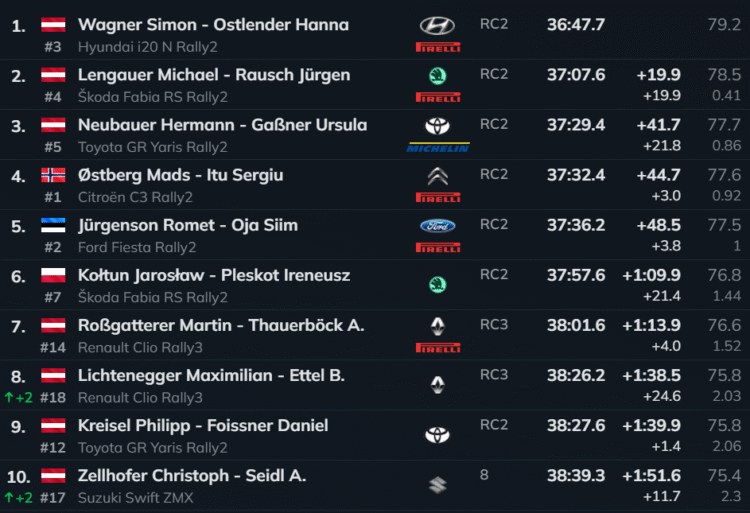This screenshot has height=513, width=750.
Task: Click the Toyota logo beside Neubauer Hermann
Action: pyautogui.click(x=437, y=126)
